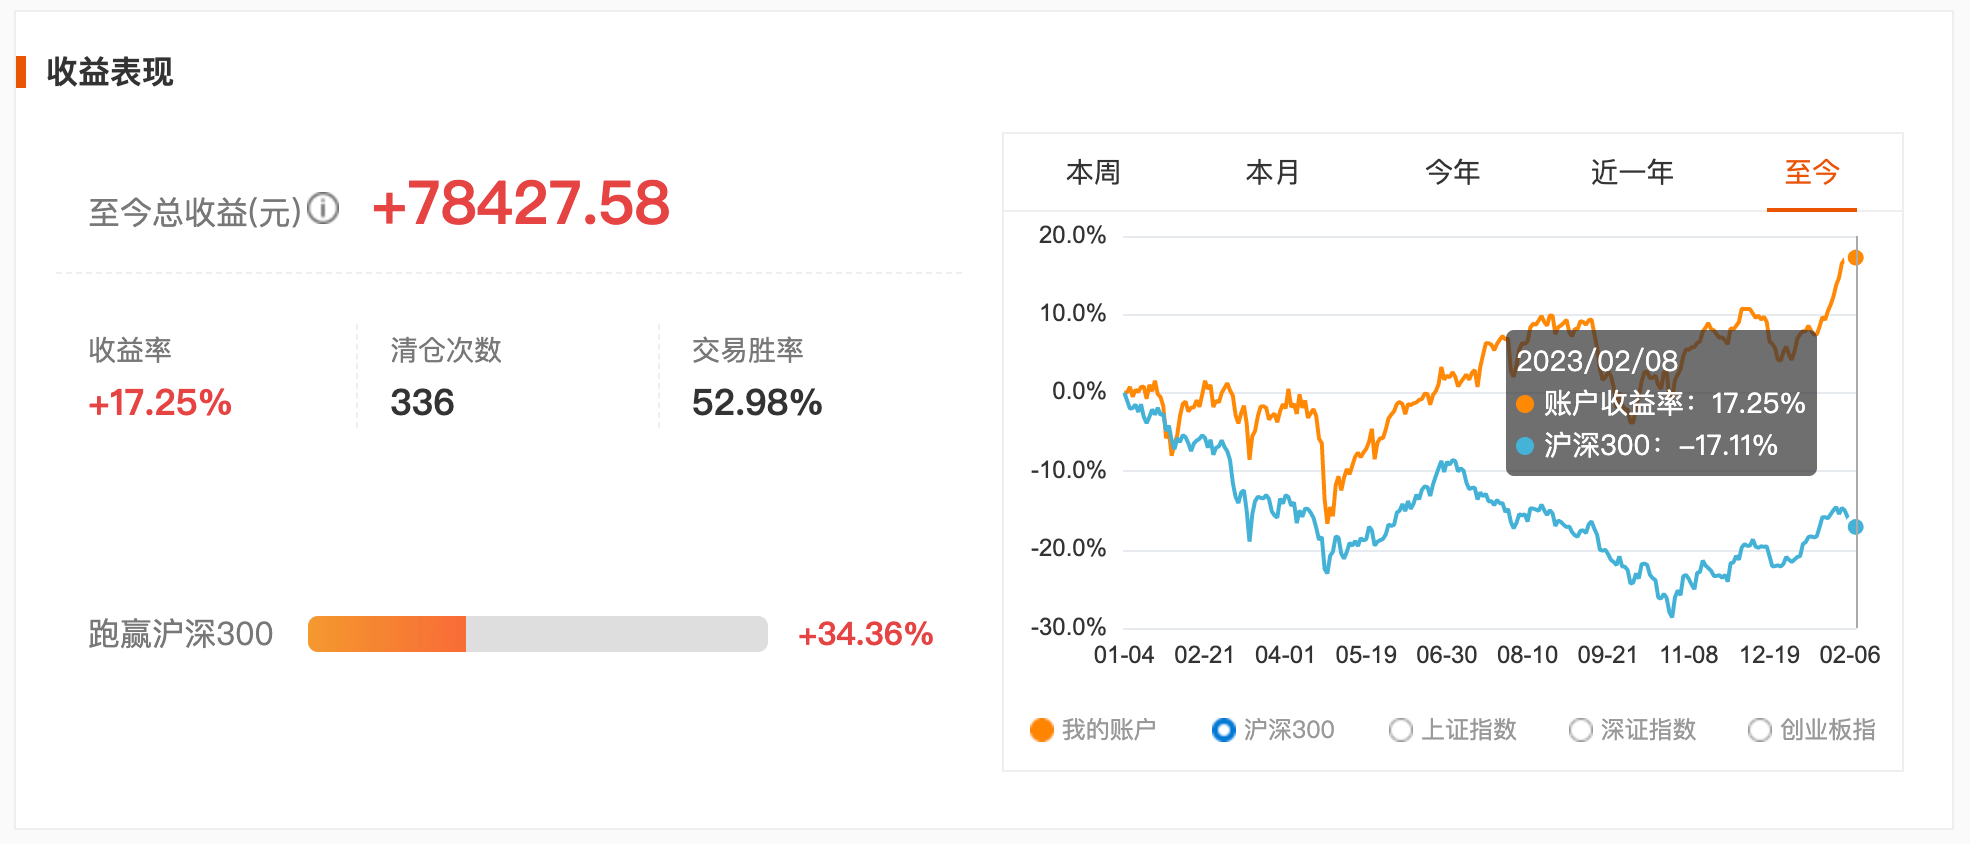Click the blue dot in the tooltip legend

pyautogui.click(x=1525, y=446)
